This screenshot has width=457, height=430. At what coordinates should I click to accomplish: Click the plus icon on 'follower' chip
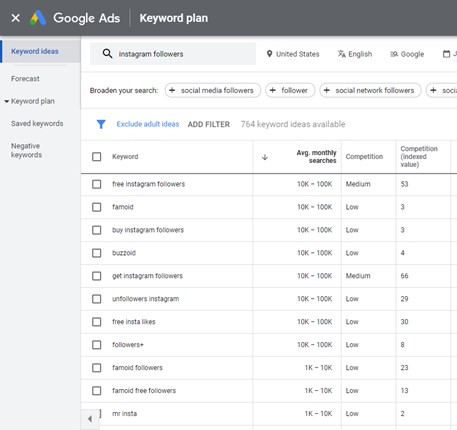click(x=273, y=90)
